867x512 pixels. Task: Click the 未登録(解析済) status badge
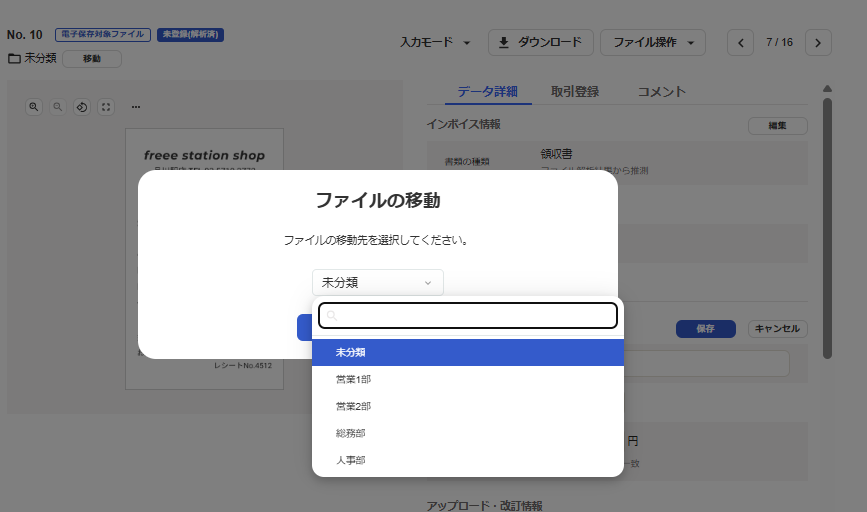[x=190, y=34]
